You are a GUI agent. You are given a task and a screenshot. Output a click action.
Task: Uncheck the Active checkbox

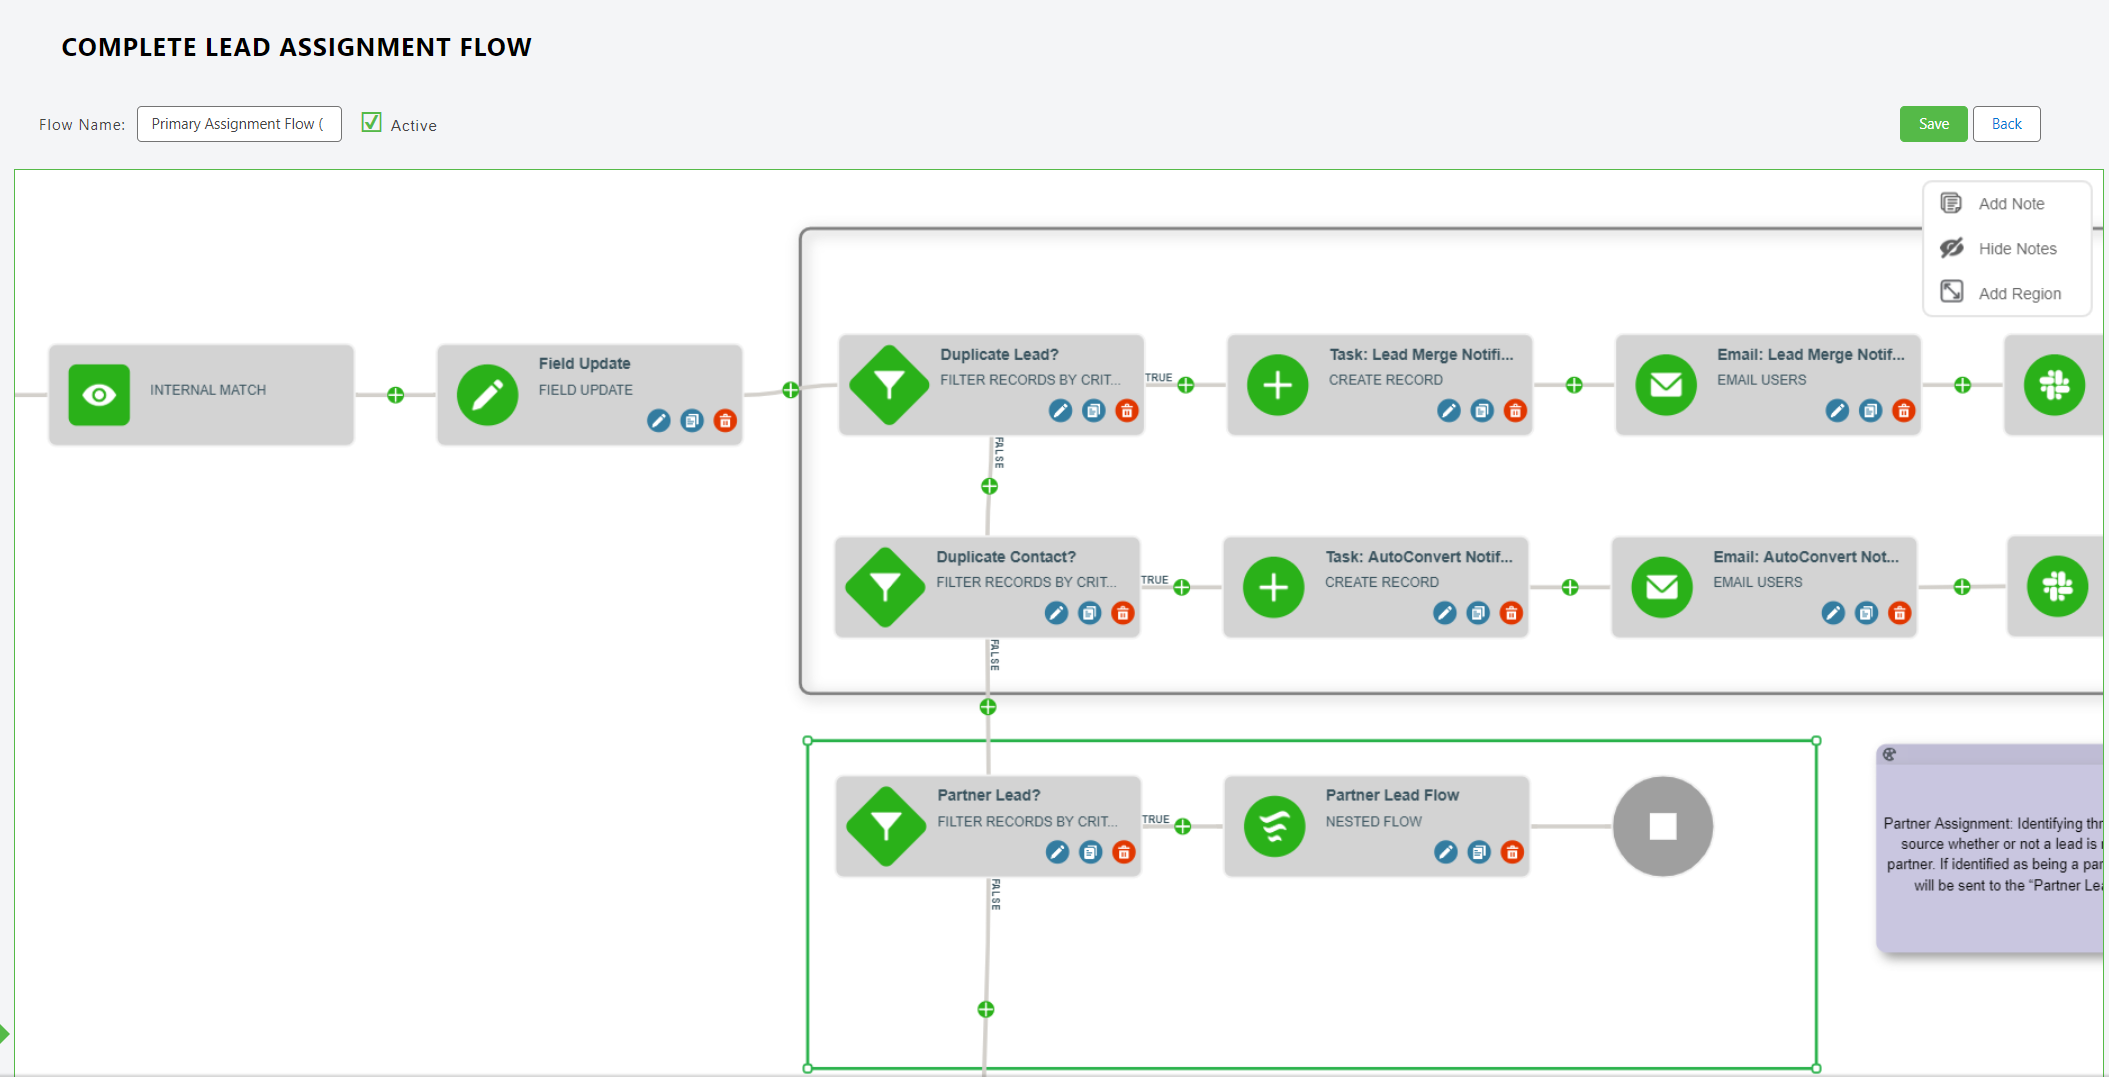[x=371, y=122]
